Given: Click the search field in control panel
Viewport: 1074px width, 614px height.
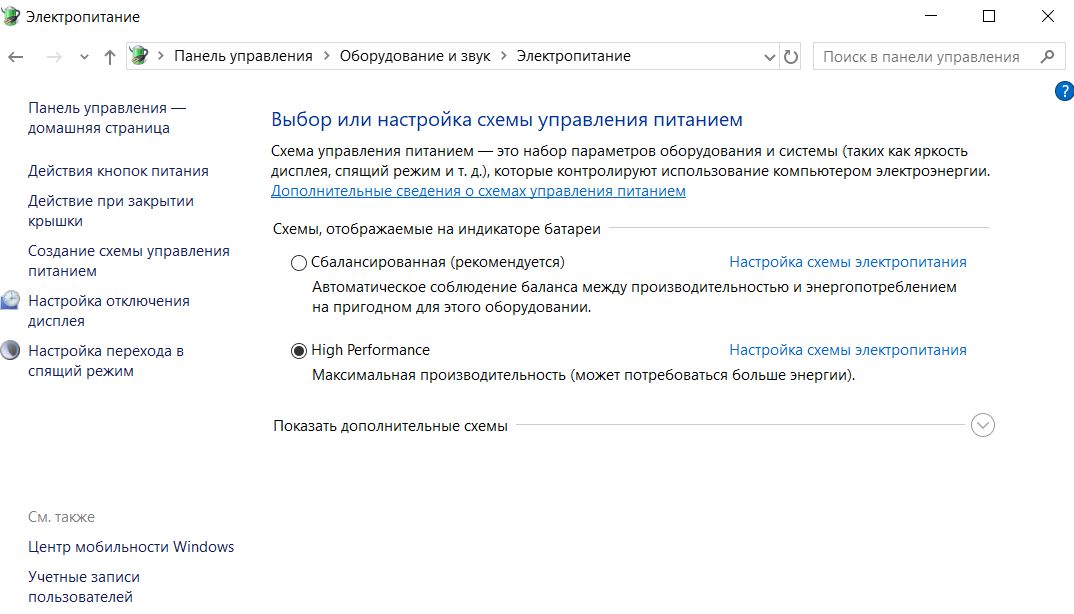Looking at the screenshot, I should 938,56.
